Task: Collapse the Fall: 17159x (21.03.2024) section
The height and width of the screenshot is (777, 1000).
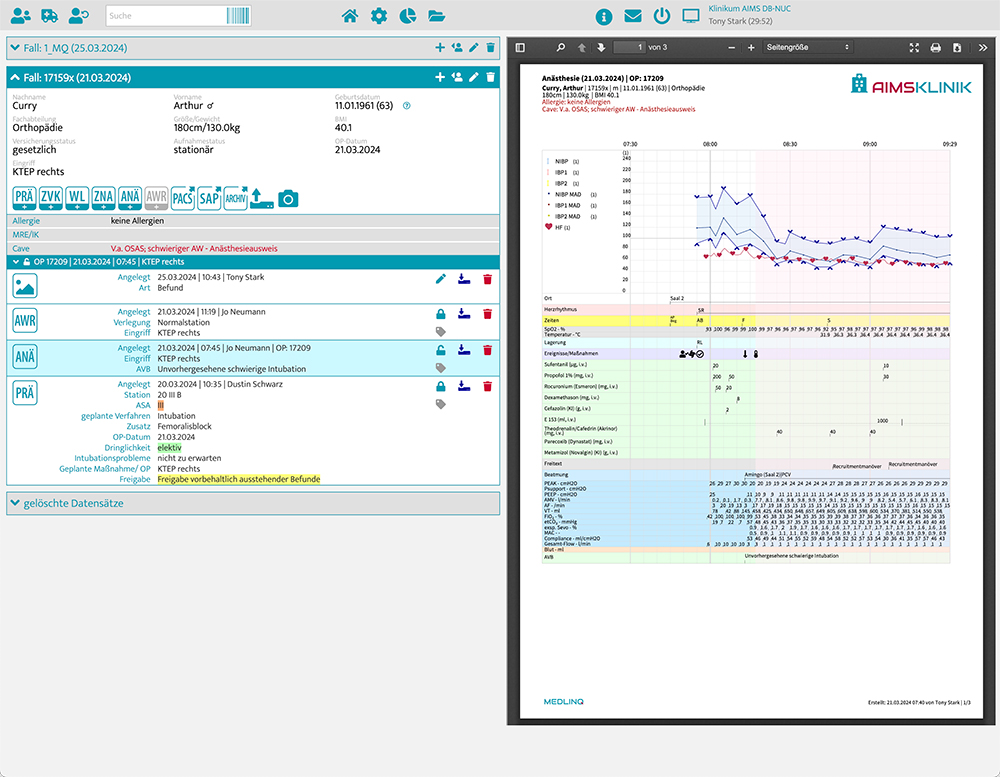Action: [15, 77]
